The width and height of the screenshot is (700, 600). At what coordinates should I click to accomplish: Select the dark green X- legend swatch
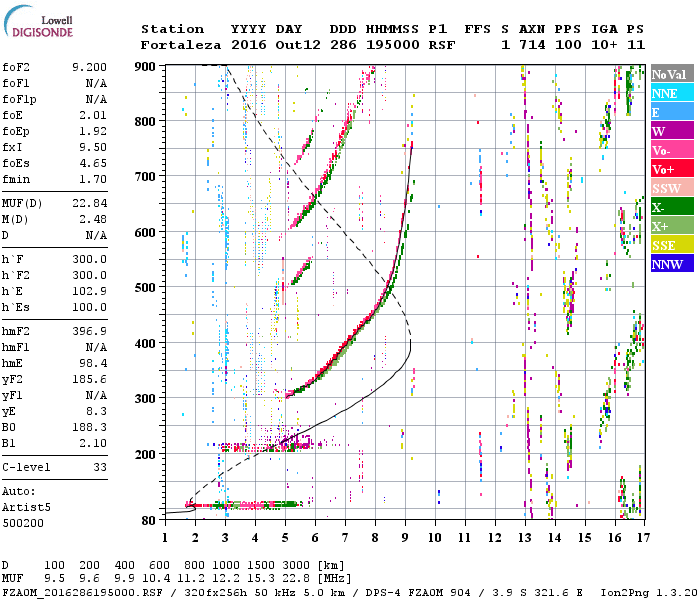click(672, 207)
